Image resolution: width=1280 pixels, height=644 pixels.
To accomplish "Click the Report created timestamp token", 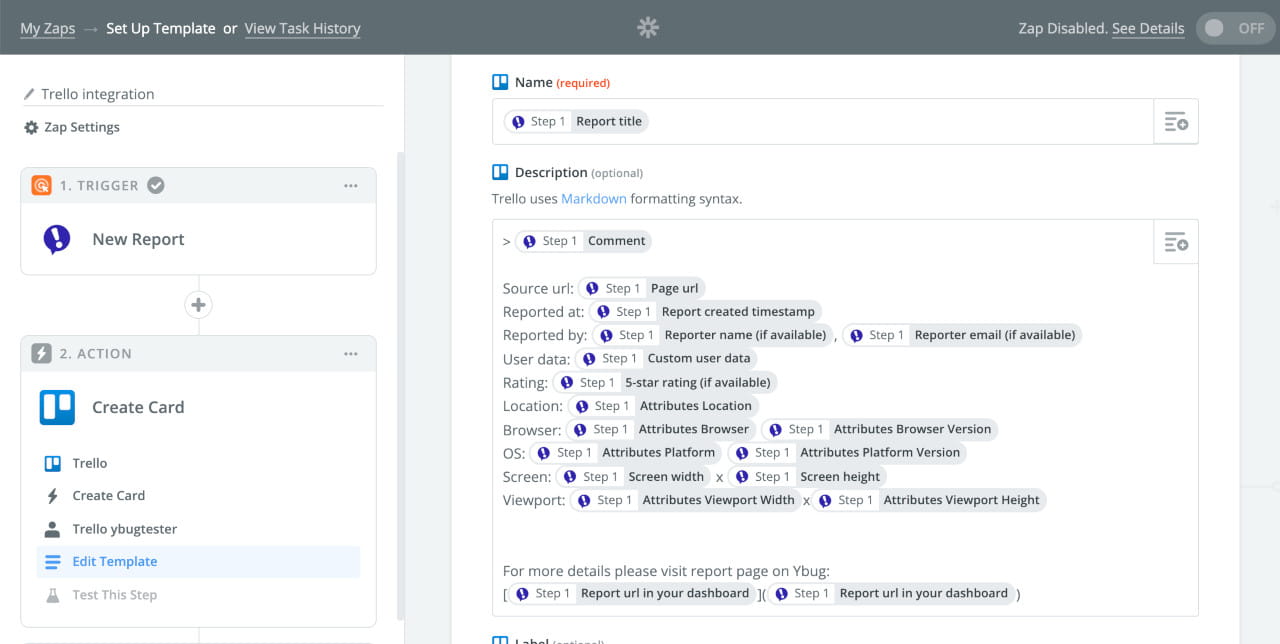I will pyautogui.click(x=705, y=311).
